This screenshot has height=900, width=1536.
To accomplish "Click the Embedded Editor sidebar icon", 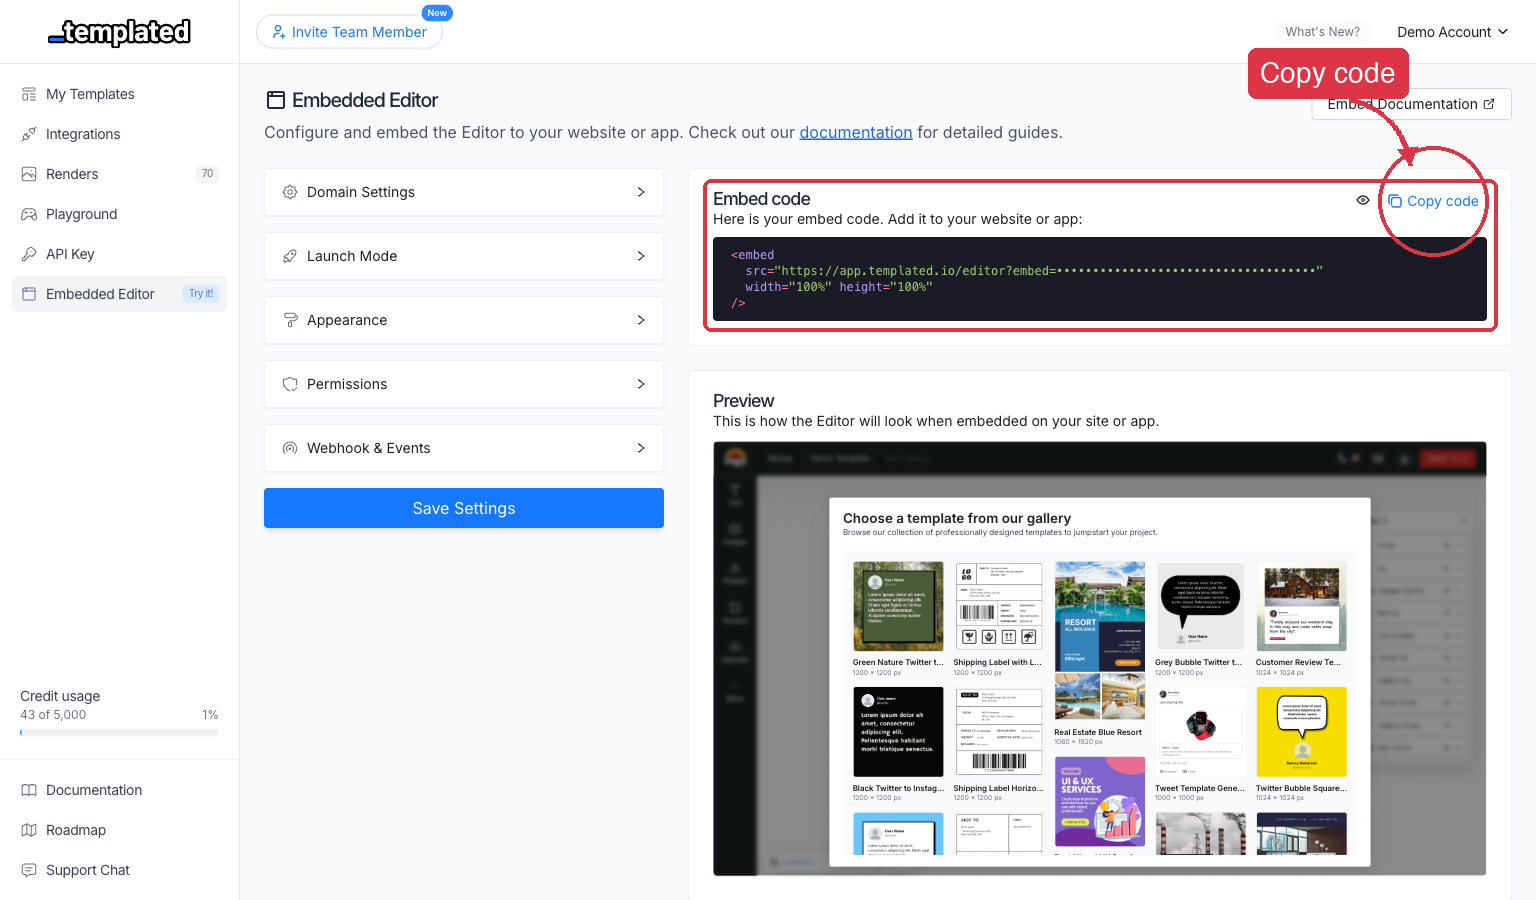I will (30, 294).
